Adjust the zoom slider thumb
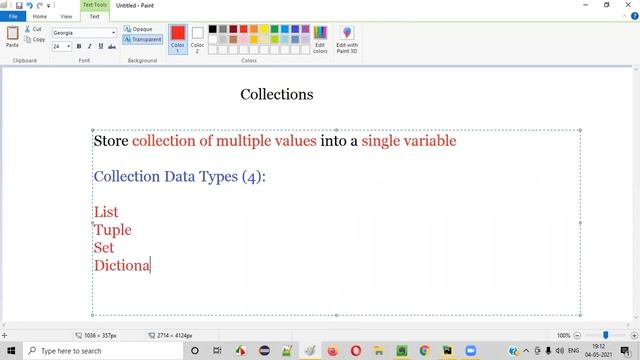The image size is (640, 360). [x=605, y=335]
